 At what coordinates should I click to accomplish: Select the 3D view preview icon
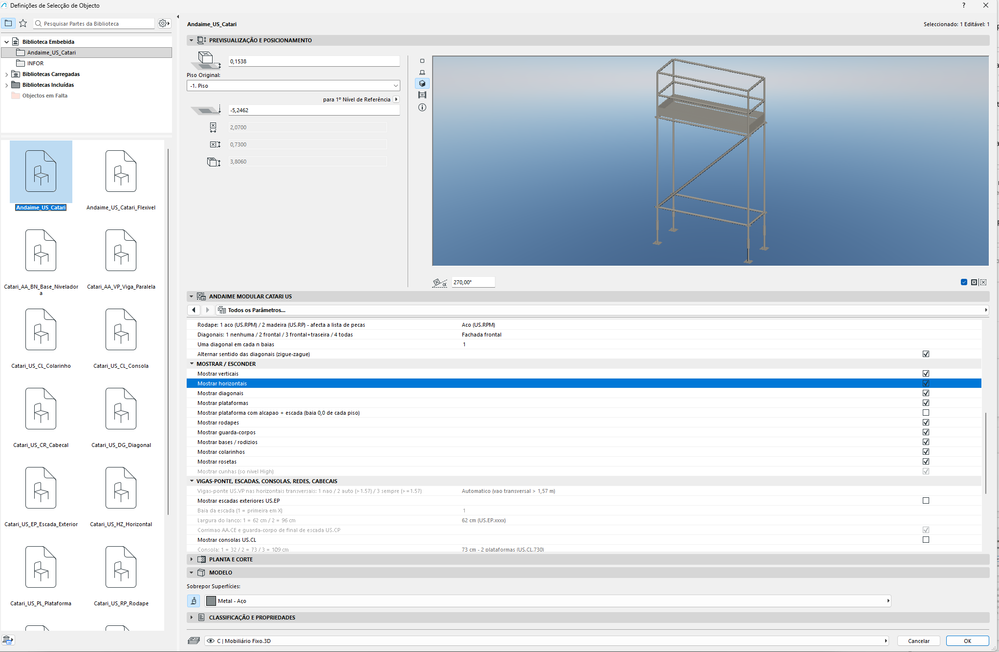[422, 83]
